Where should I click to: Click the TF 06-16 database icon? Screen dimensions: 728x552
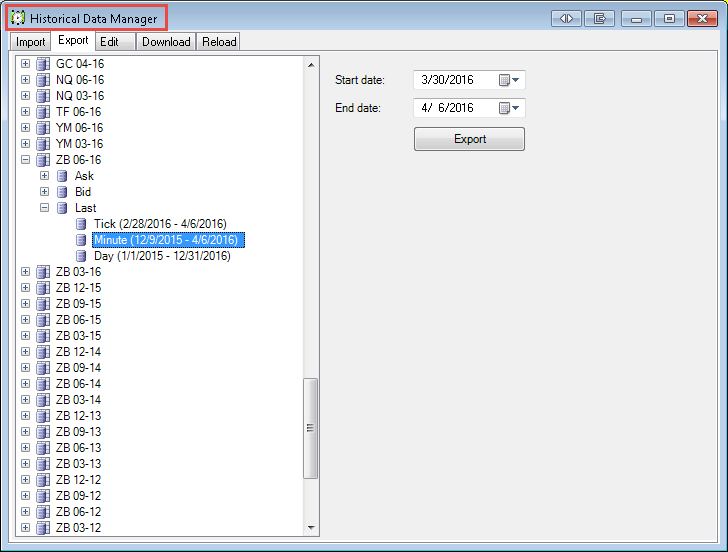(43, 112)
